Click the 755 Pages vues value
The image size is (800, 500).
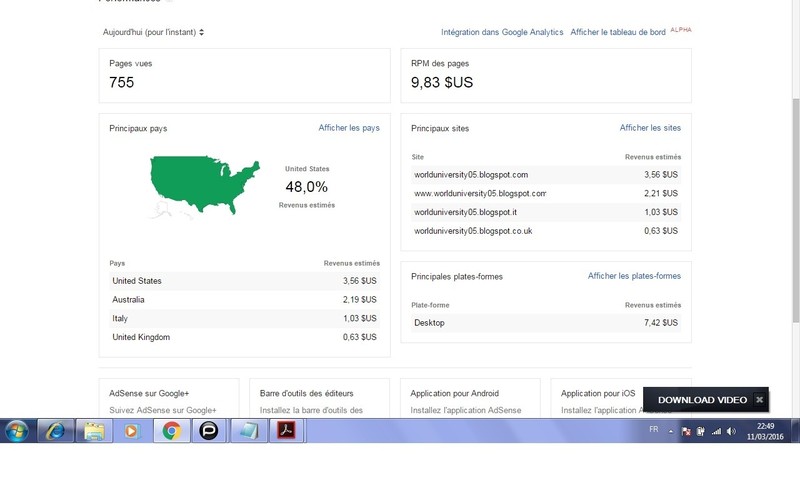(121, 83)
